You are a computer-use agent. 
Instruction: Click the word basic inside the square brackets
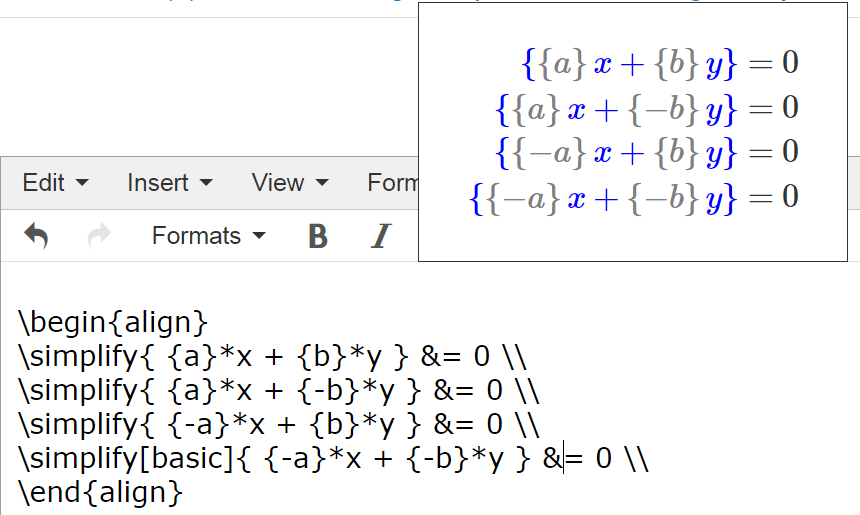(186, 458)
